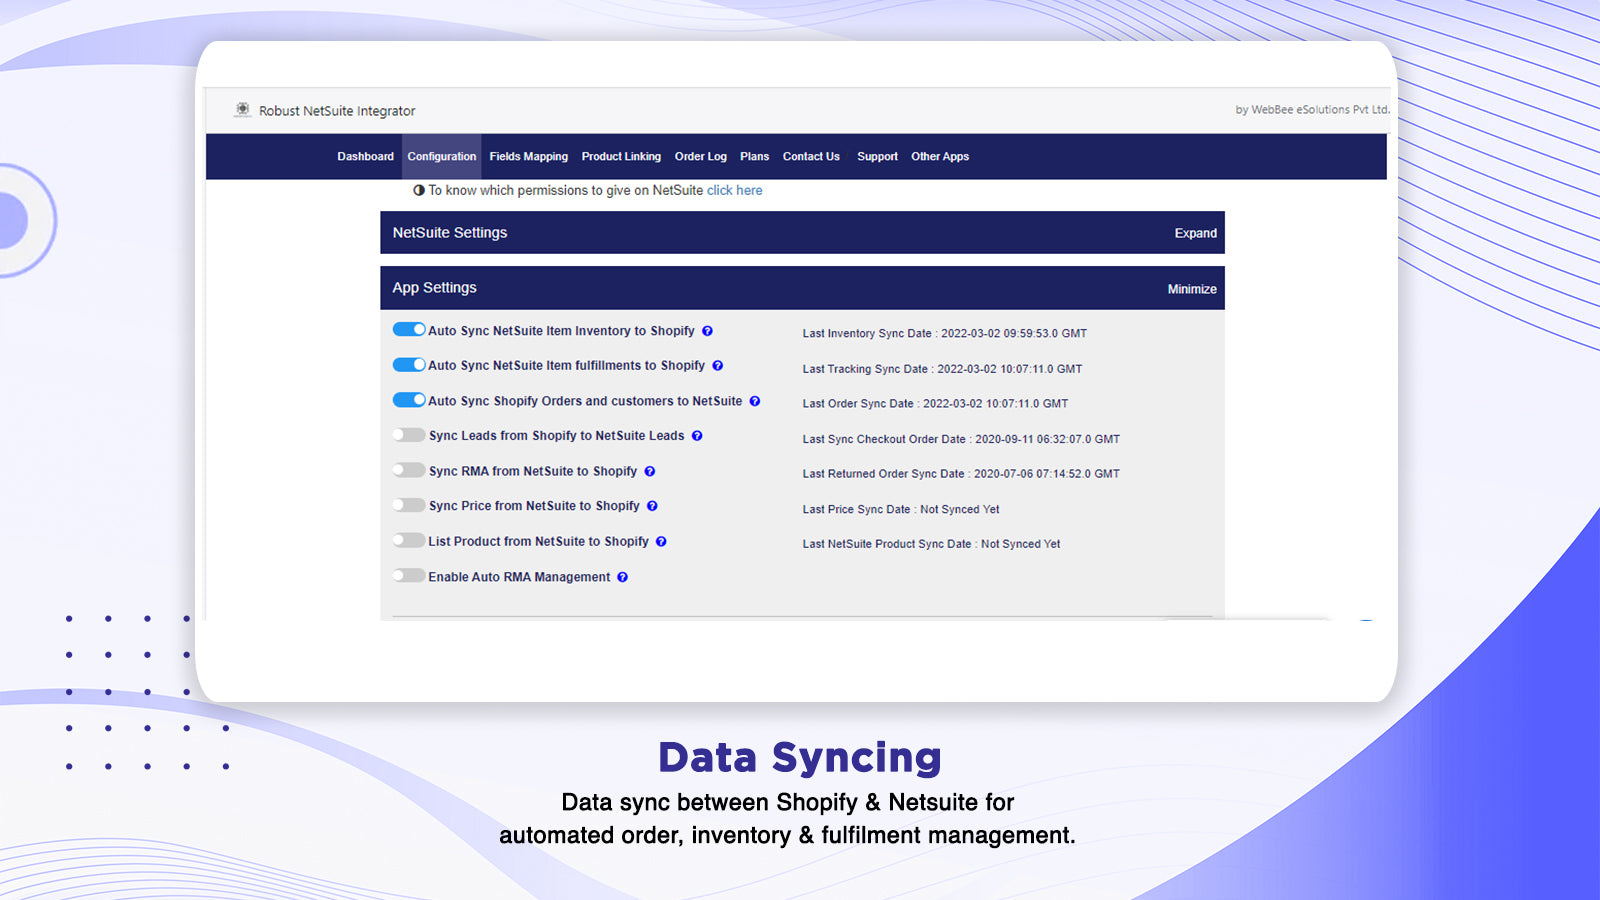Switch to the Fields Mapping tab
The width and height of the screenshot is (1600, 900).
[x=529, y=156]
